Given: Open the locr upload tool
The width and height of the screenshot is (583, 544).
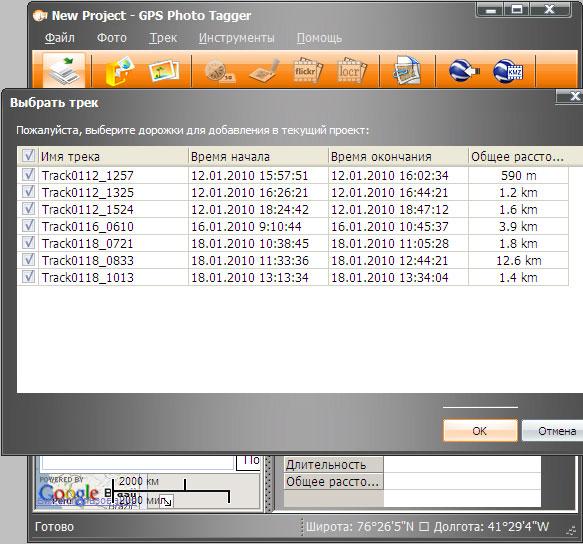Looking at the screenshot, I should point(351,70).
